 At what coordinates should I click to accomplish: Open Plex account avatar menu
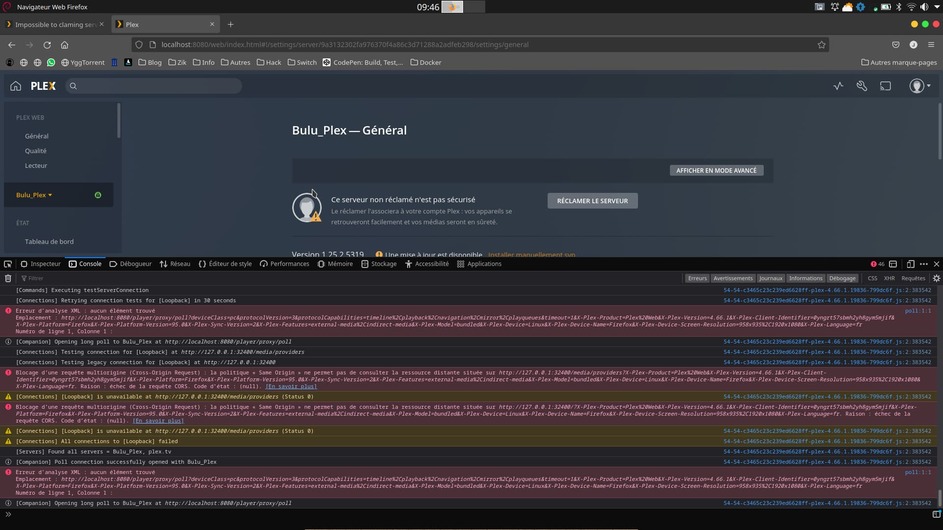click(x=919, y=86)
